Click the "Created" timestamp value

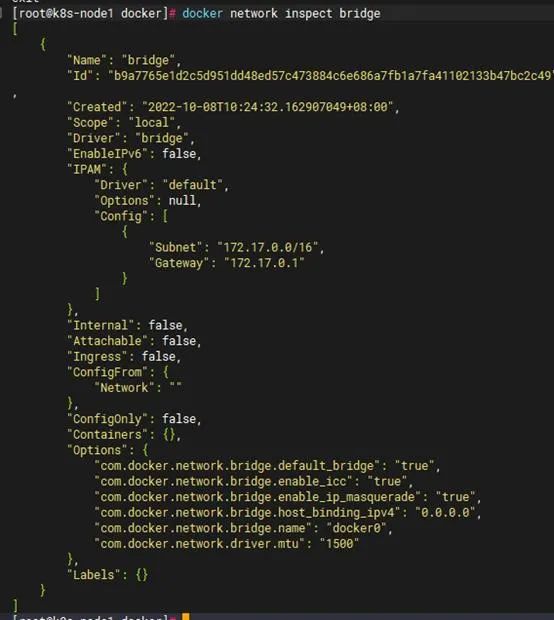[268, 107]
